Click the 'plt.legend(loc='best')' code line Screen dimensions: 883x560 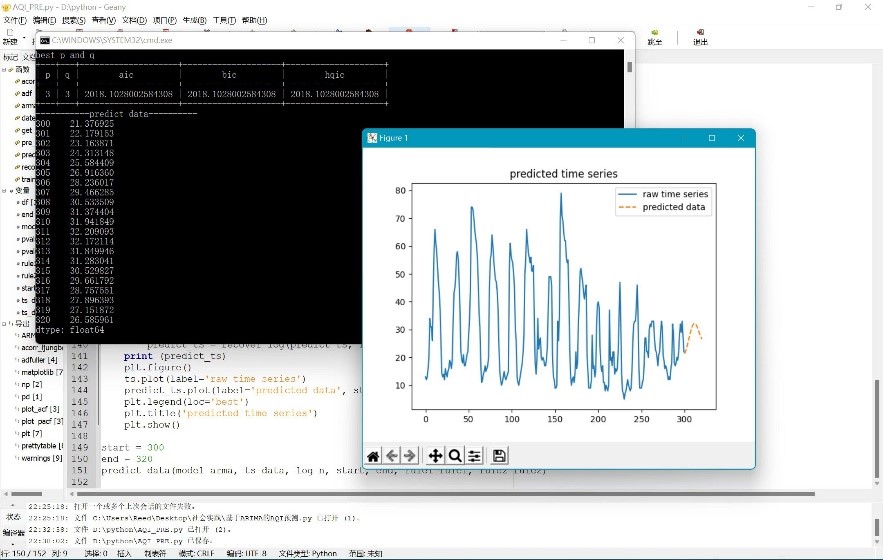tap(186, 402)
